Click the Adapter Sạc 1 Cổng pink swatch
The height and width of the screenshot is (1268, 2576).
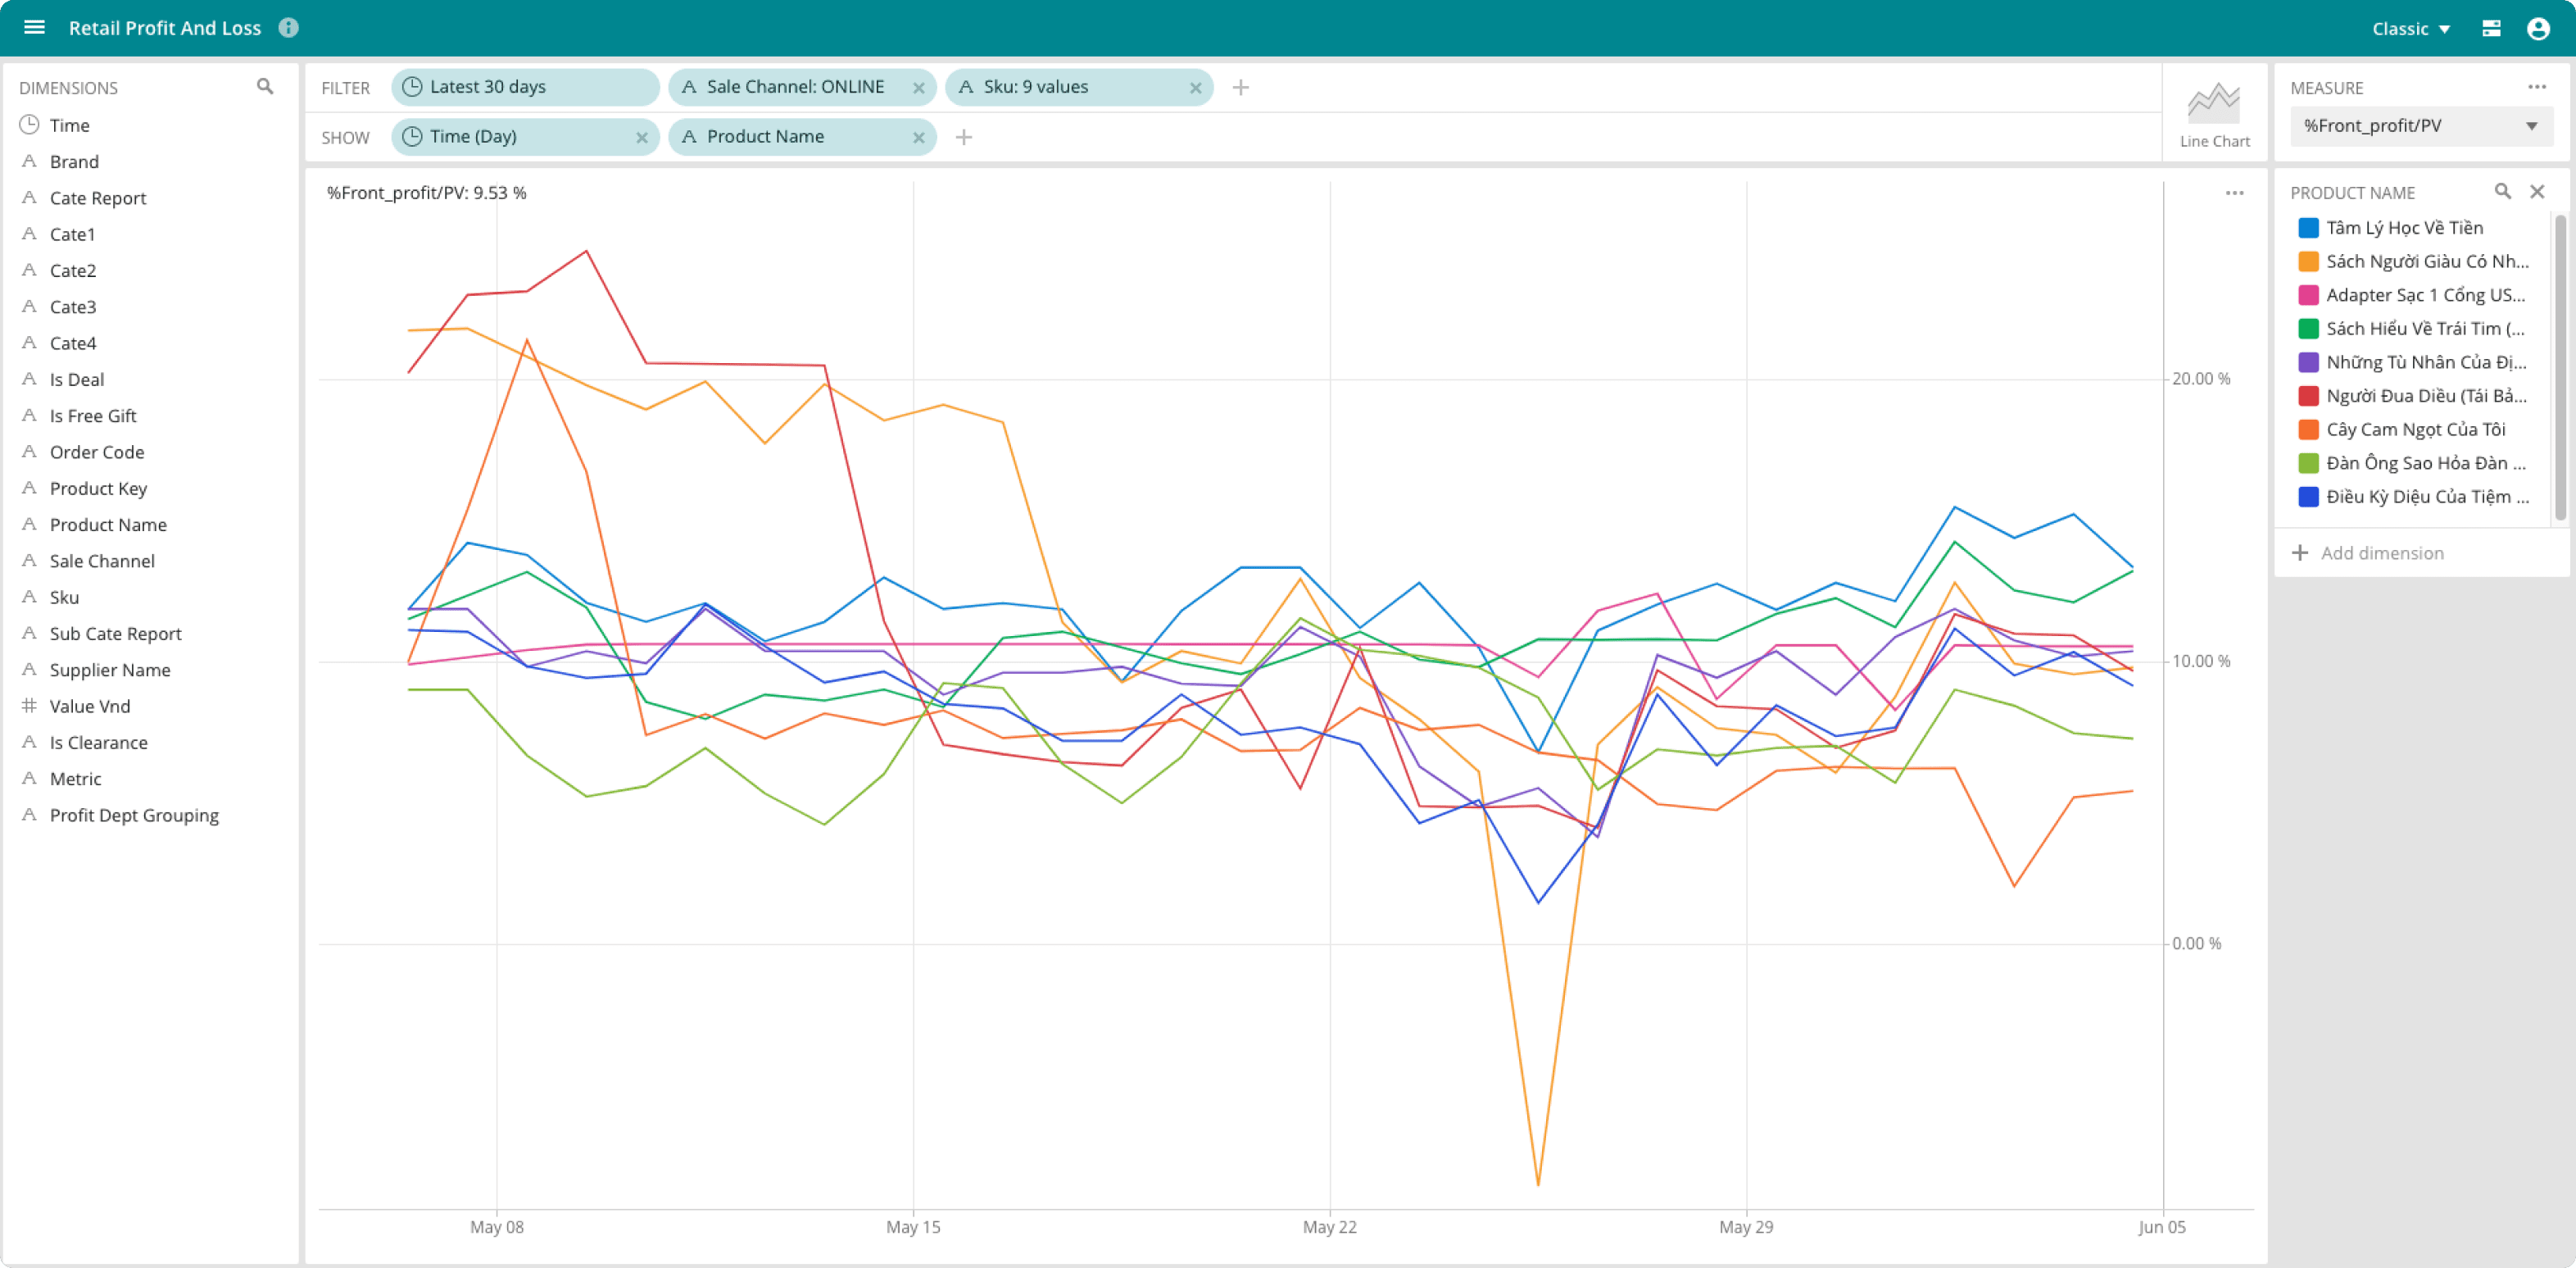click(2308, 295)
